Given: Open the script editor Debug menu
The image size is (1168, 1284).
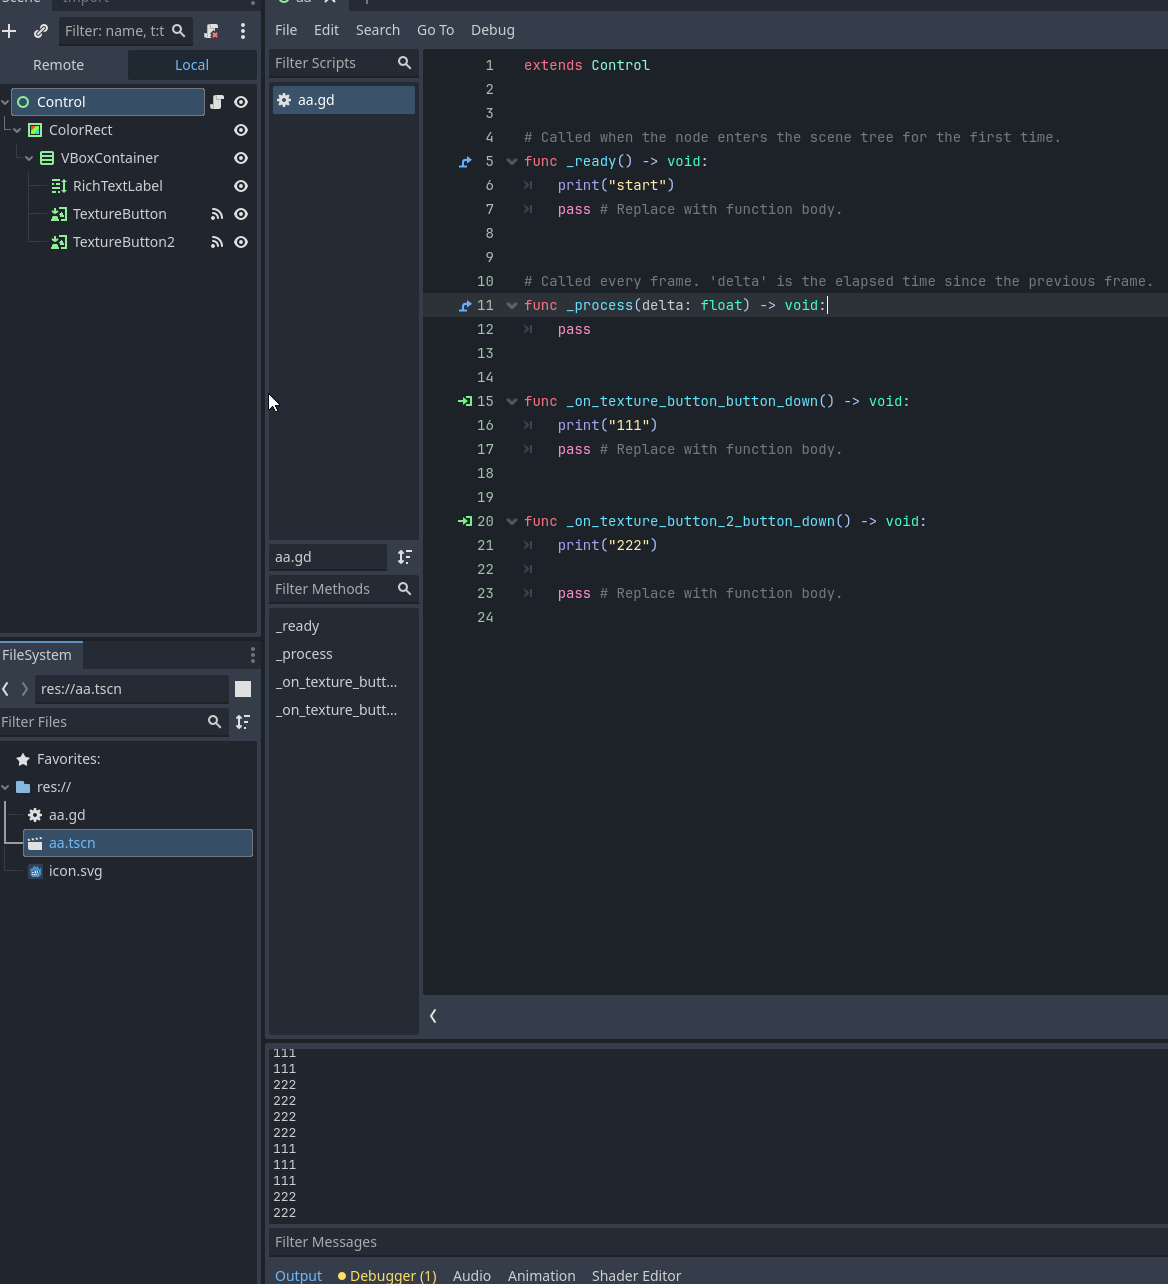Looking at the screenshot, I should [x=493, y=30].
